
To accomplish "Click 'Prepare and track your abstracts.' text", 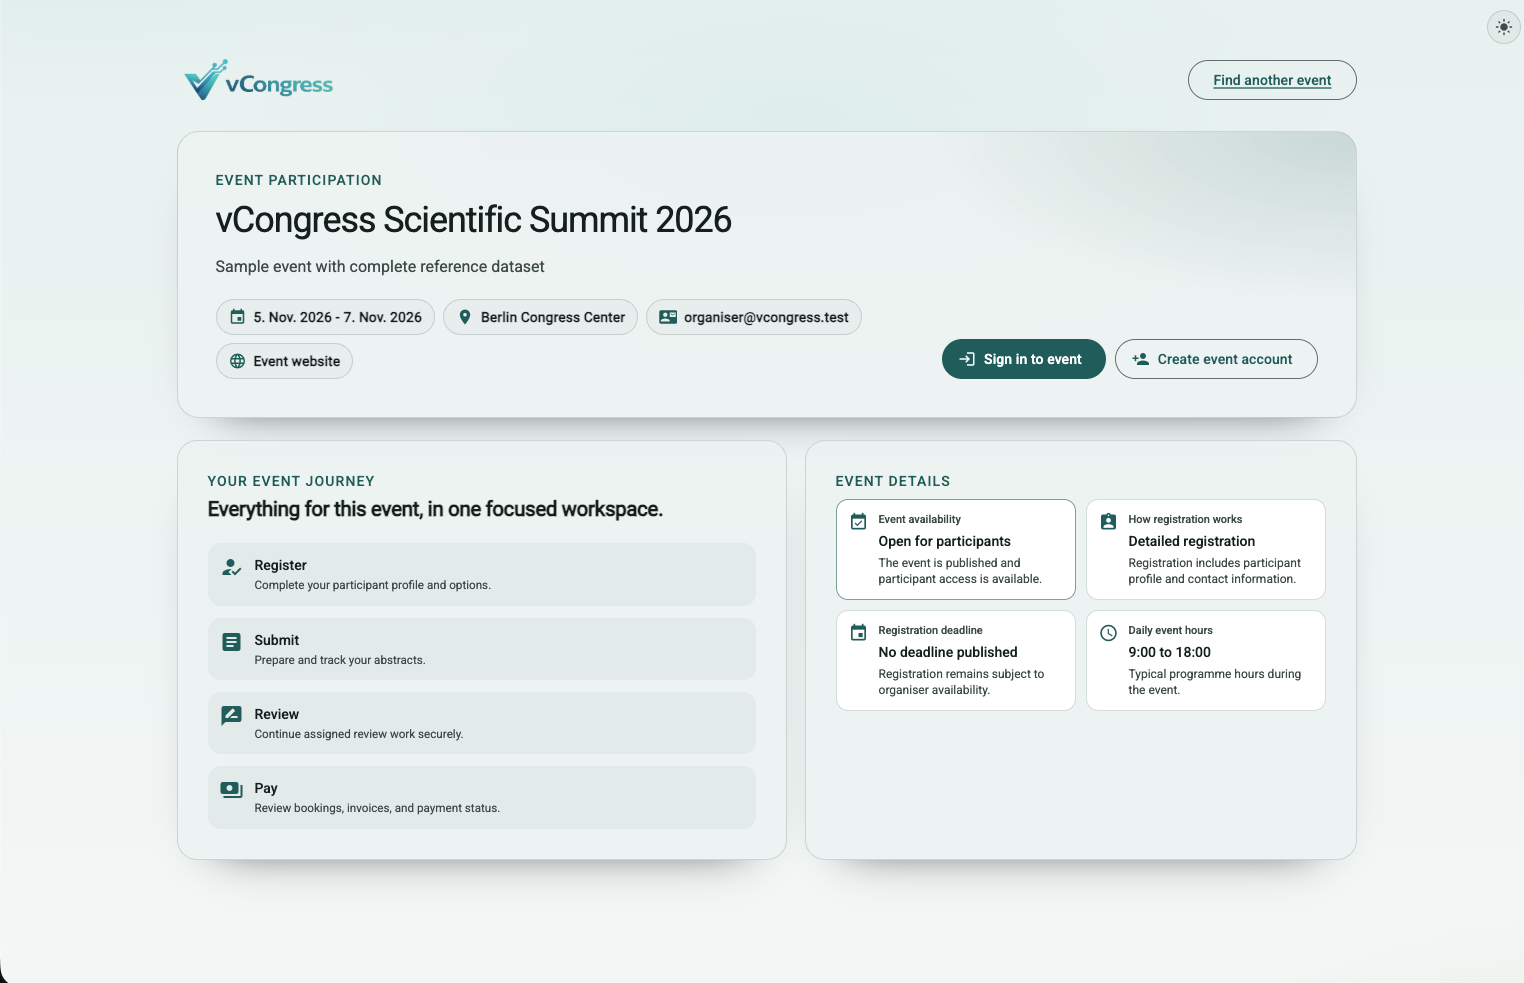I will [x=340, y=660].
